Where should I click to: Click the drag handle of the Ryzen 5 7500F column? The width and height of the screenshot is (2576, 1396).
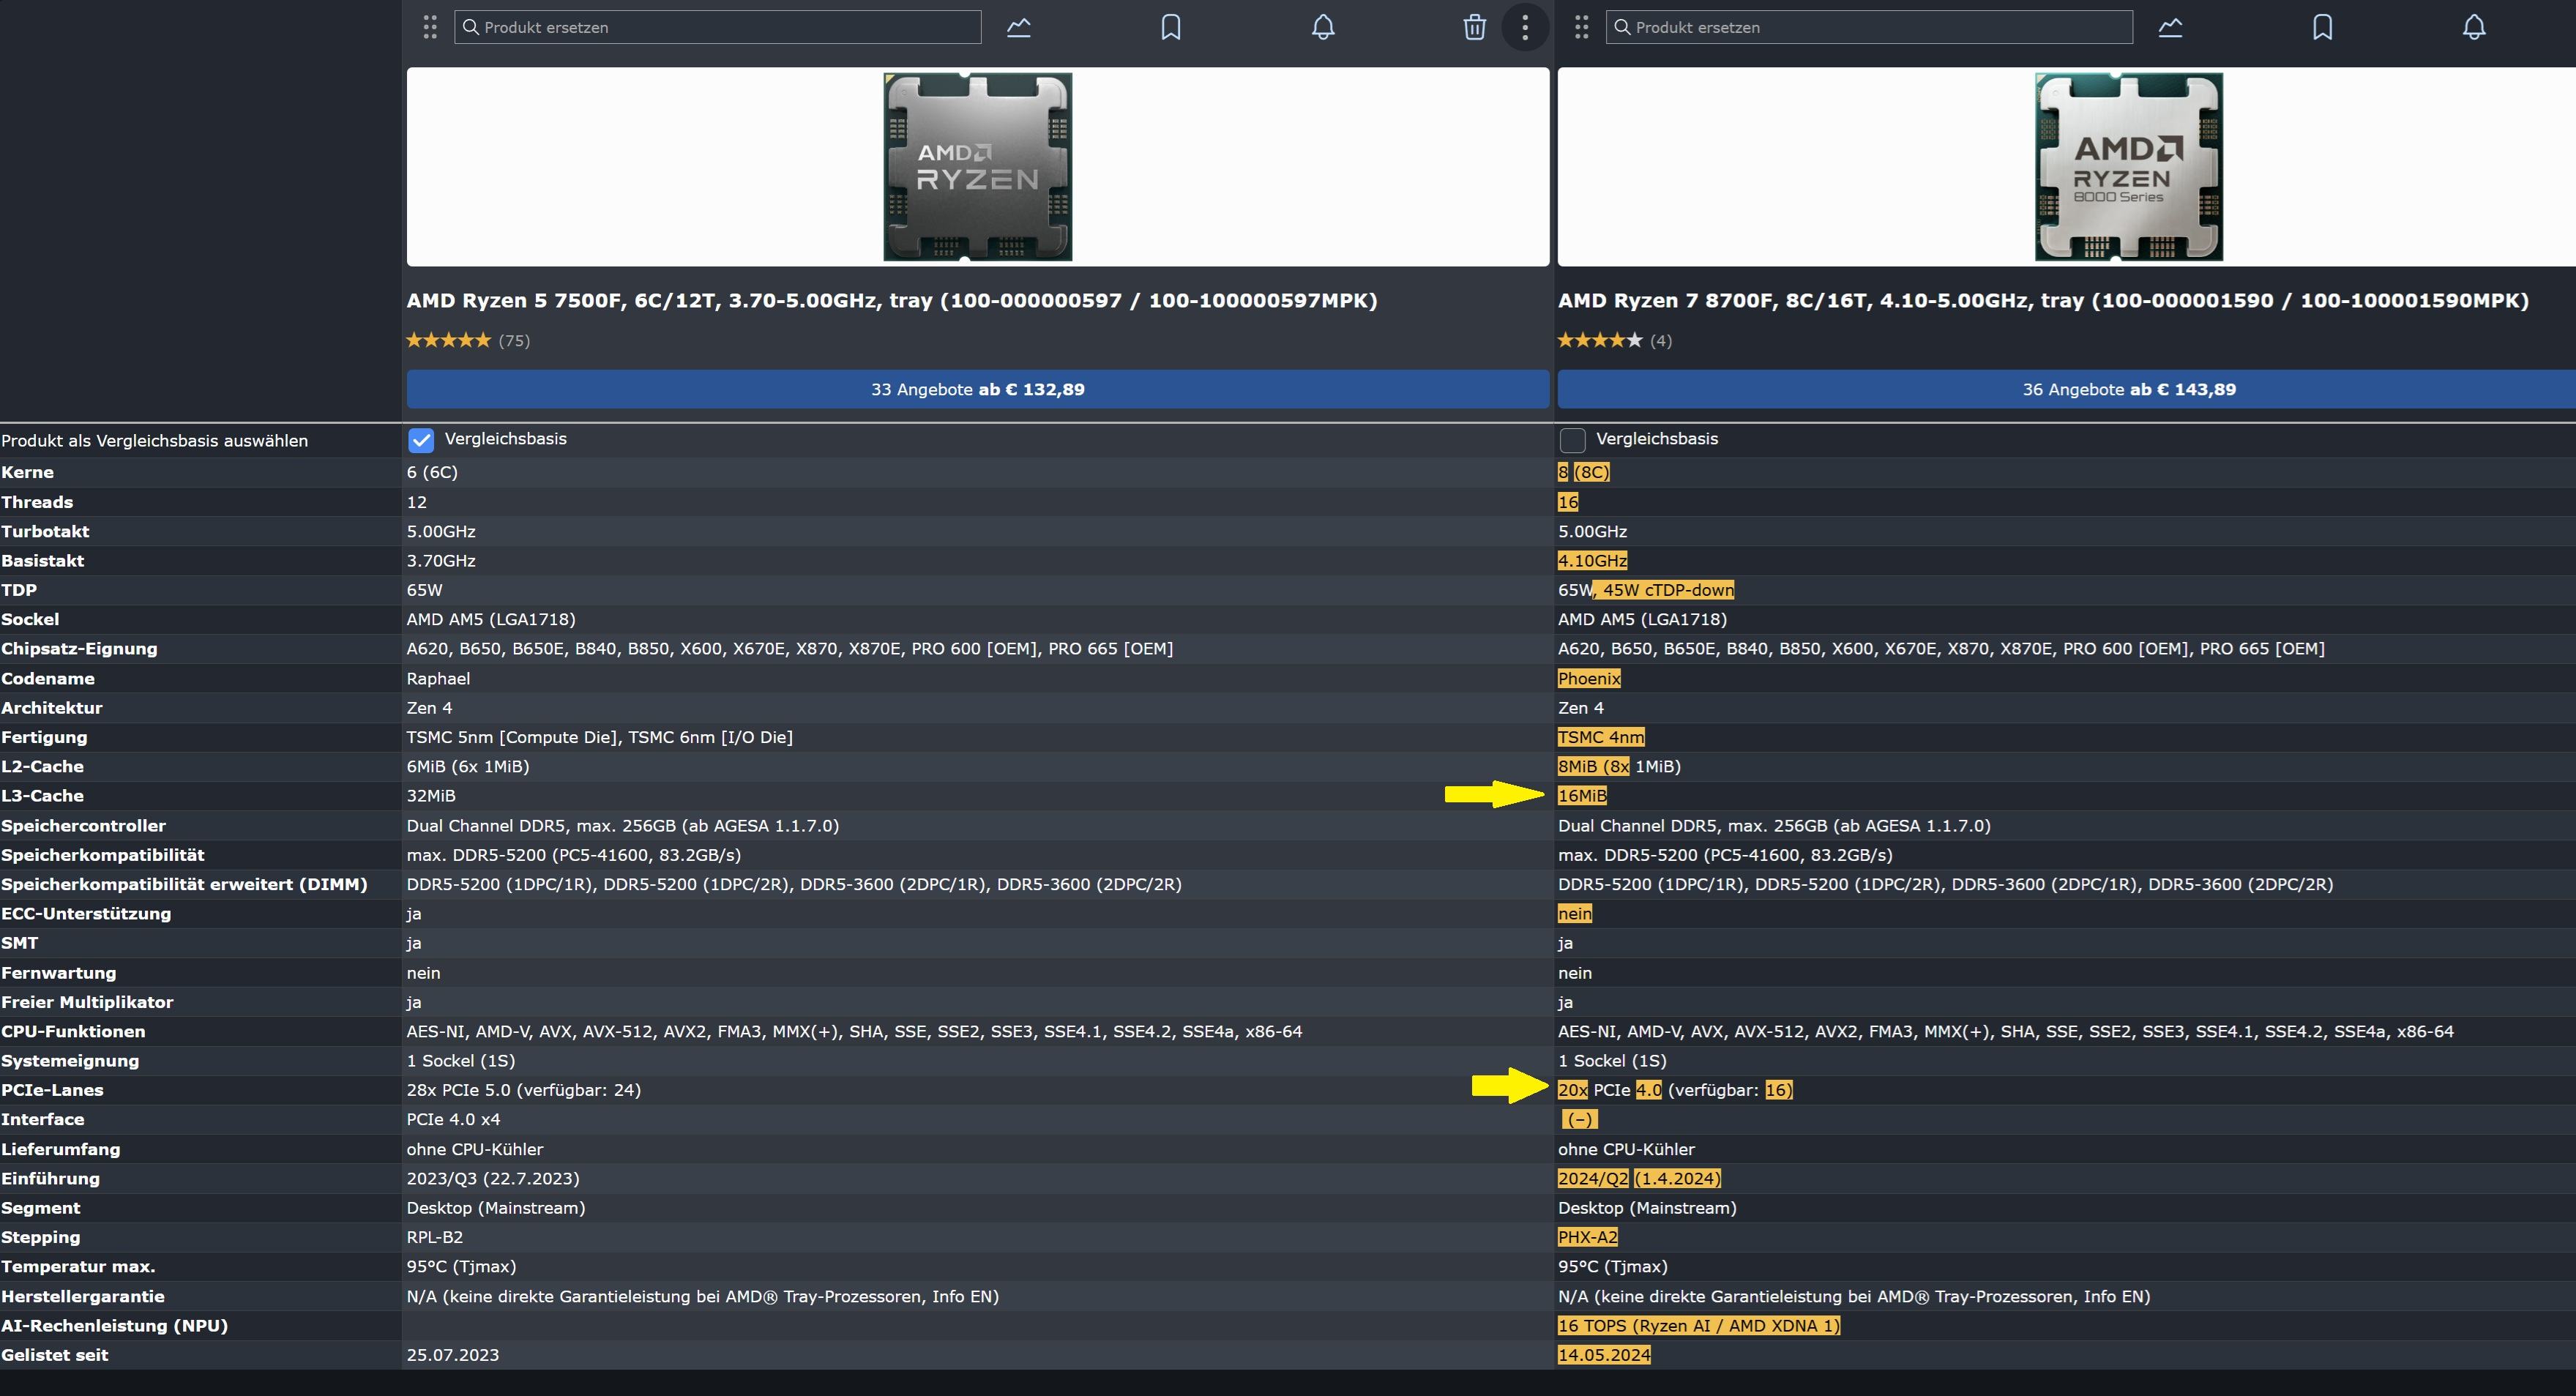(x=430, y=27)
